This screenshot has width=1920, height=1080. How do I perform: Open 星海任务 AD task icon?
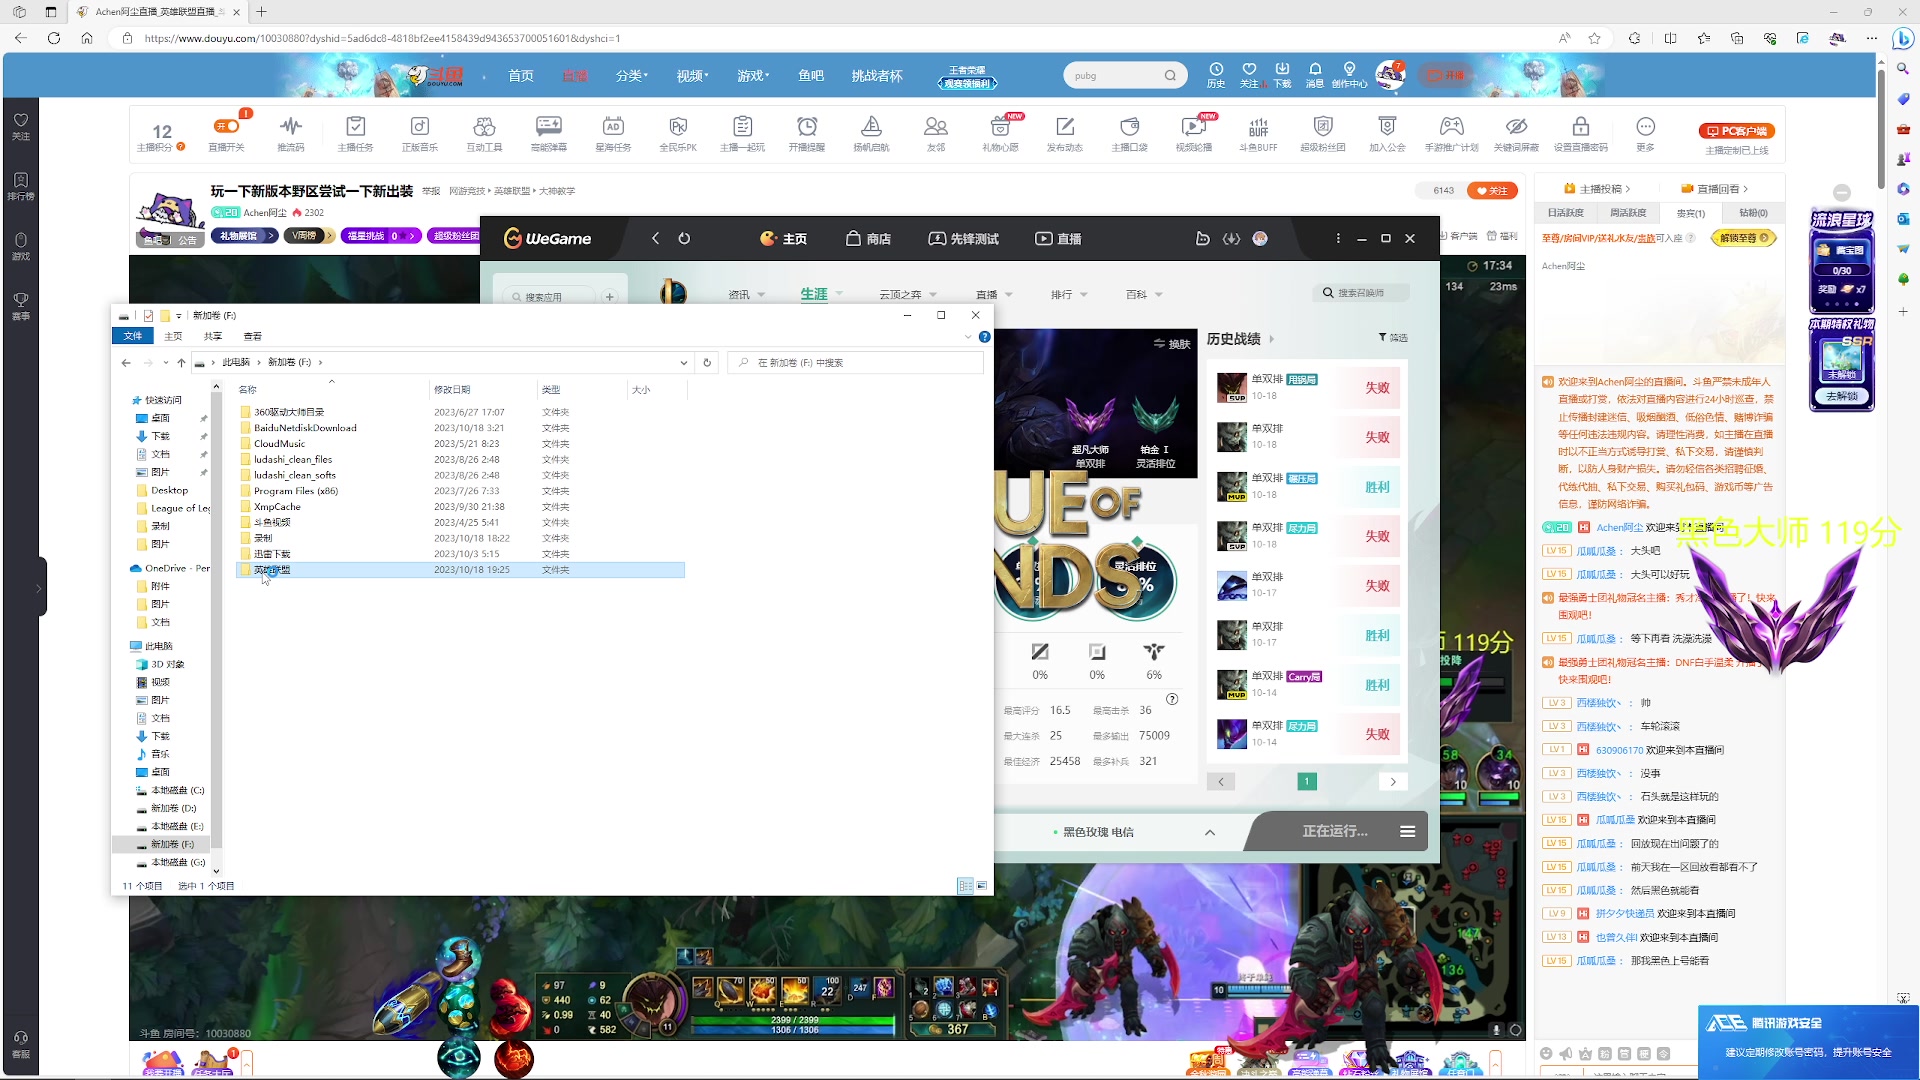pyautogui.click(x=613, y=126)
